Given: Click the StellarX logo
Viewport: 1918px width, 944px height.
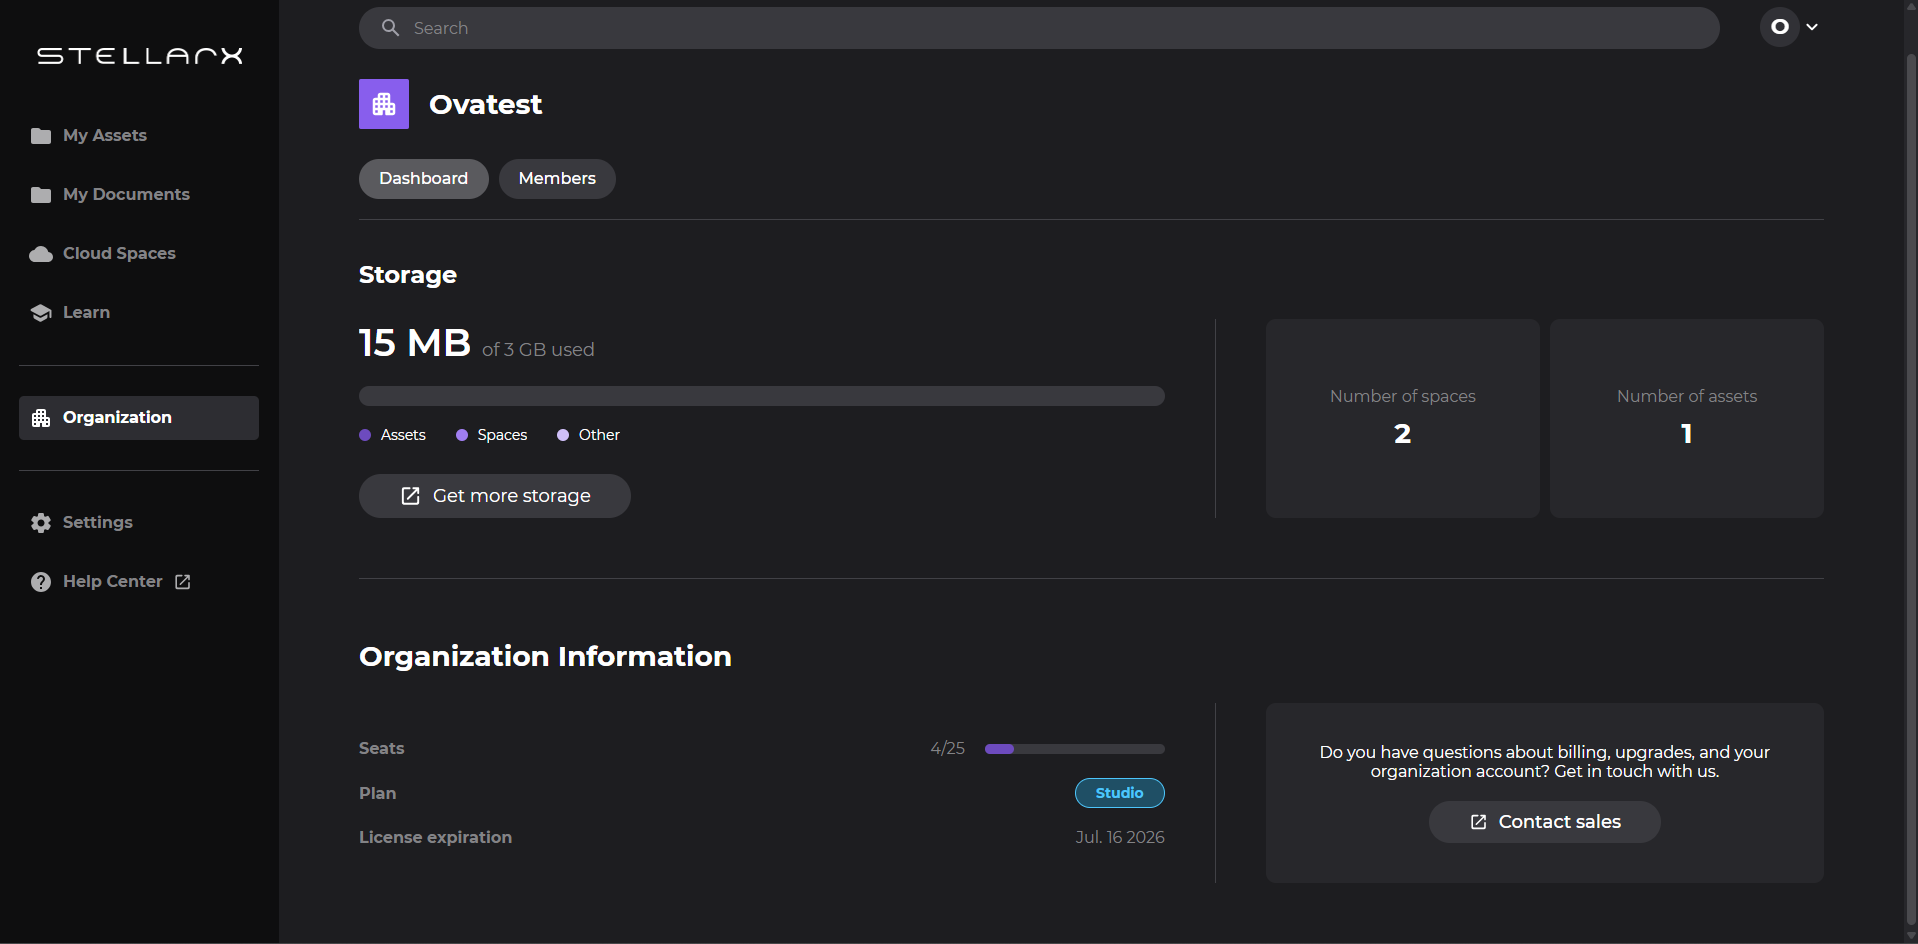Looking at the screenshot, I should tap(140, 56).
